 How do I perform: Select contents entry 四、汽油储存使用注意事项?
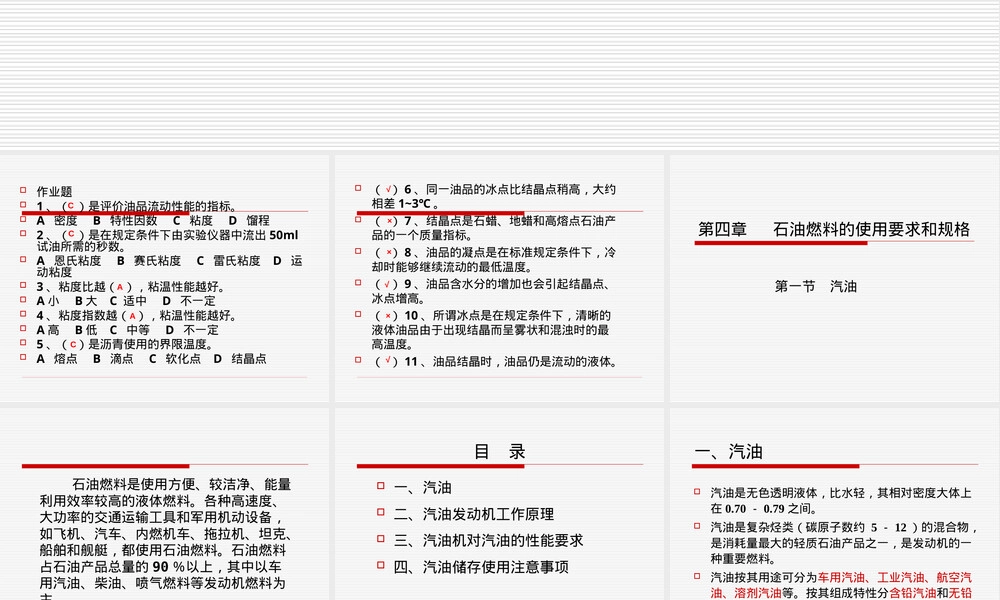pos(482,567)
